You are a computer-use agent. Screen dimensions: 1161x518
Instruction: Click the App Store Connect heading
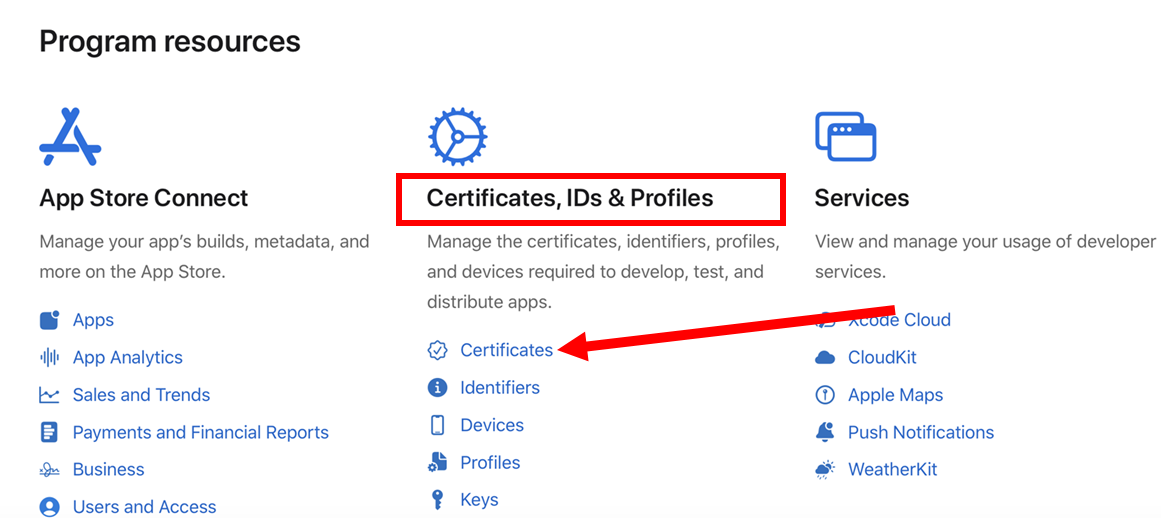(144, 198)
